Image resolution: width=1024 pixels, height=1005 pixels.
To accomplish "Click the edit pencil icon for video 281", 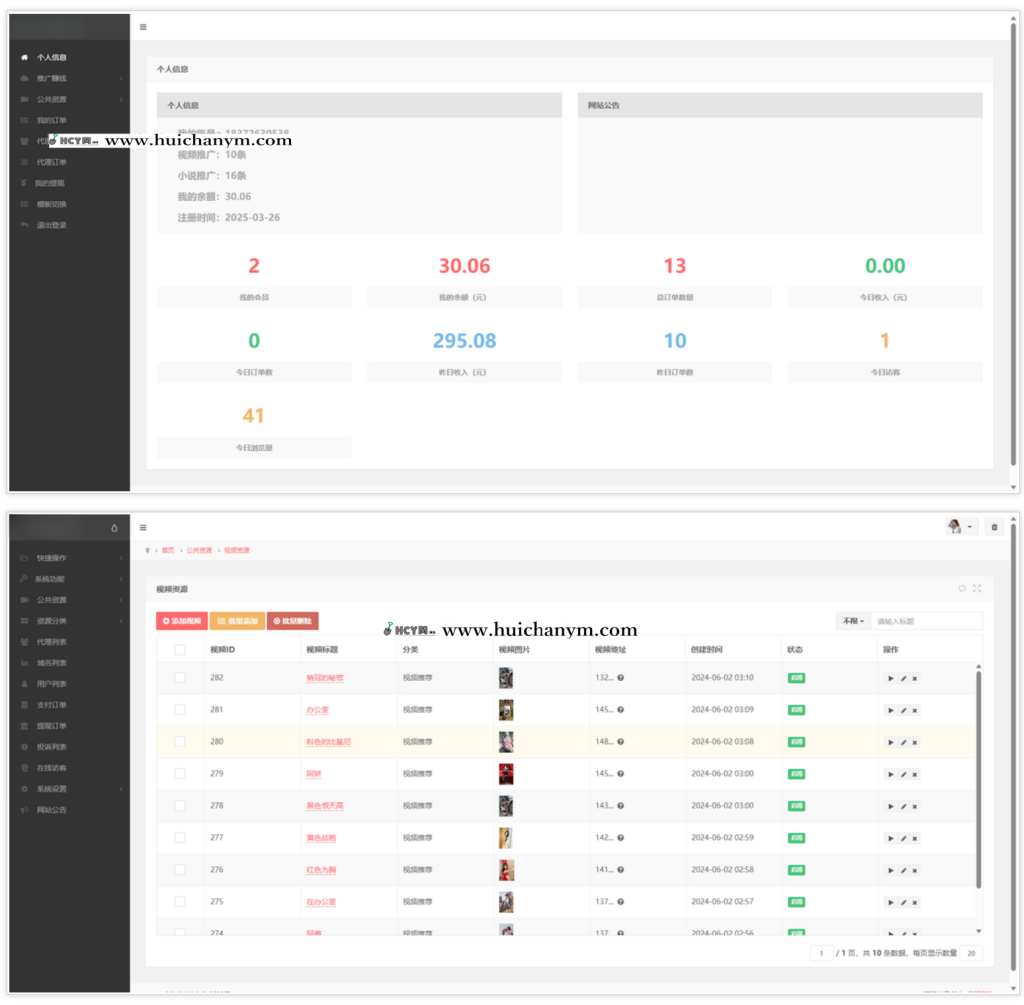I will point(903,710).
